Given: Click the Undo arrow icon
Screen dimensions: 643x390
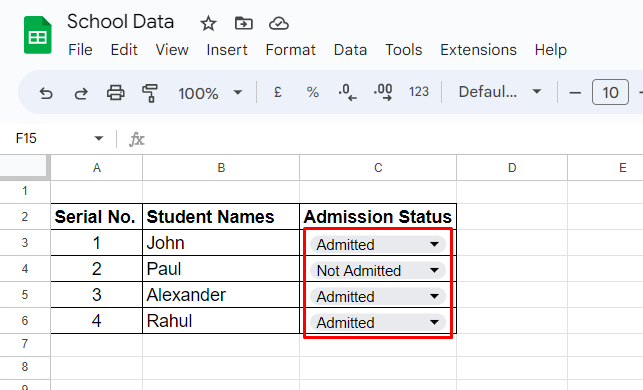Looking at the screenshot, I should (x=46, y=93).
